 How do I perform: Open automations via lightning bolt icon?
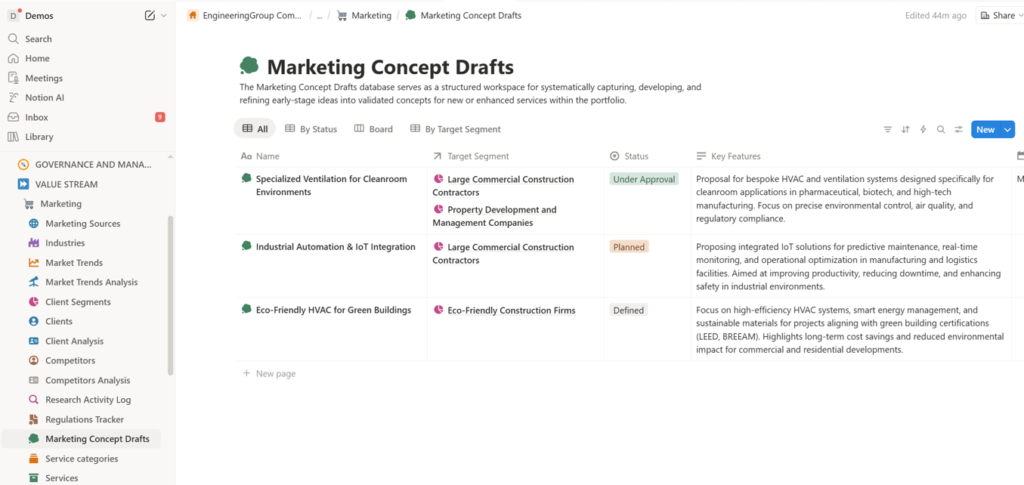[923, 129]
